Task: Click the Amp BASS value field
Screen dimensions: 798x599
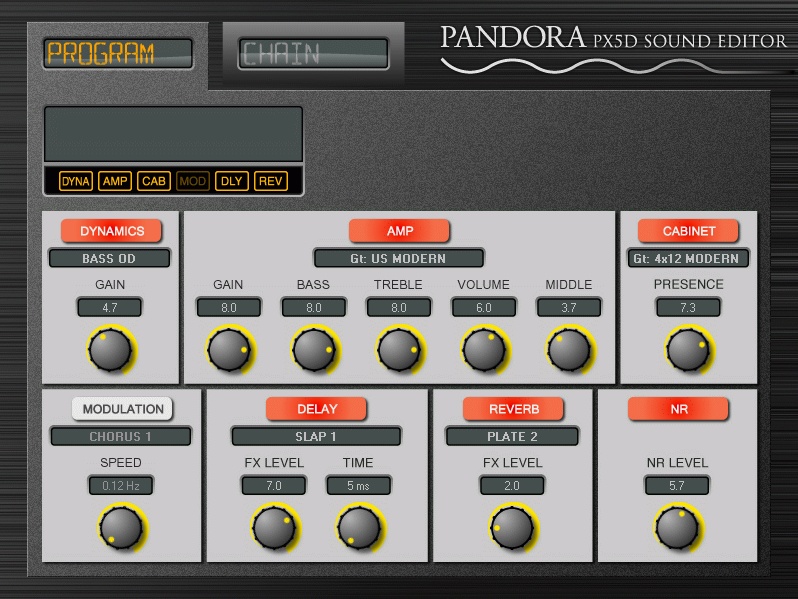Action: click(314, 307)
